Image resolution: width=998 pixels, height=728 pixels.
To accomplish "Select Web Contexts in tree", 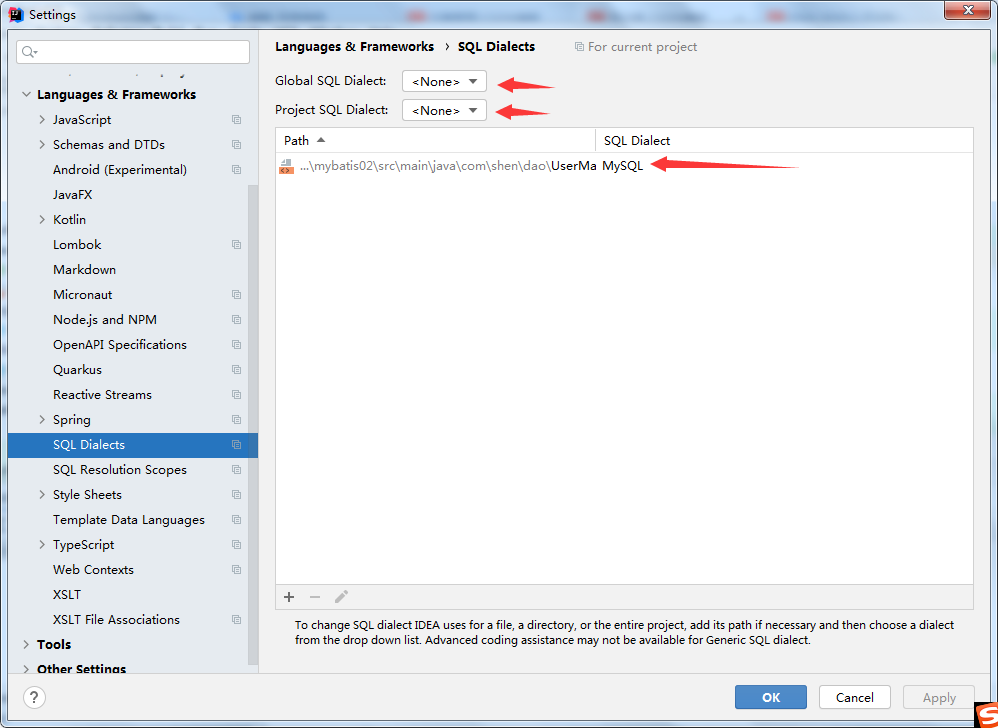I will (94, 570).
